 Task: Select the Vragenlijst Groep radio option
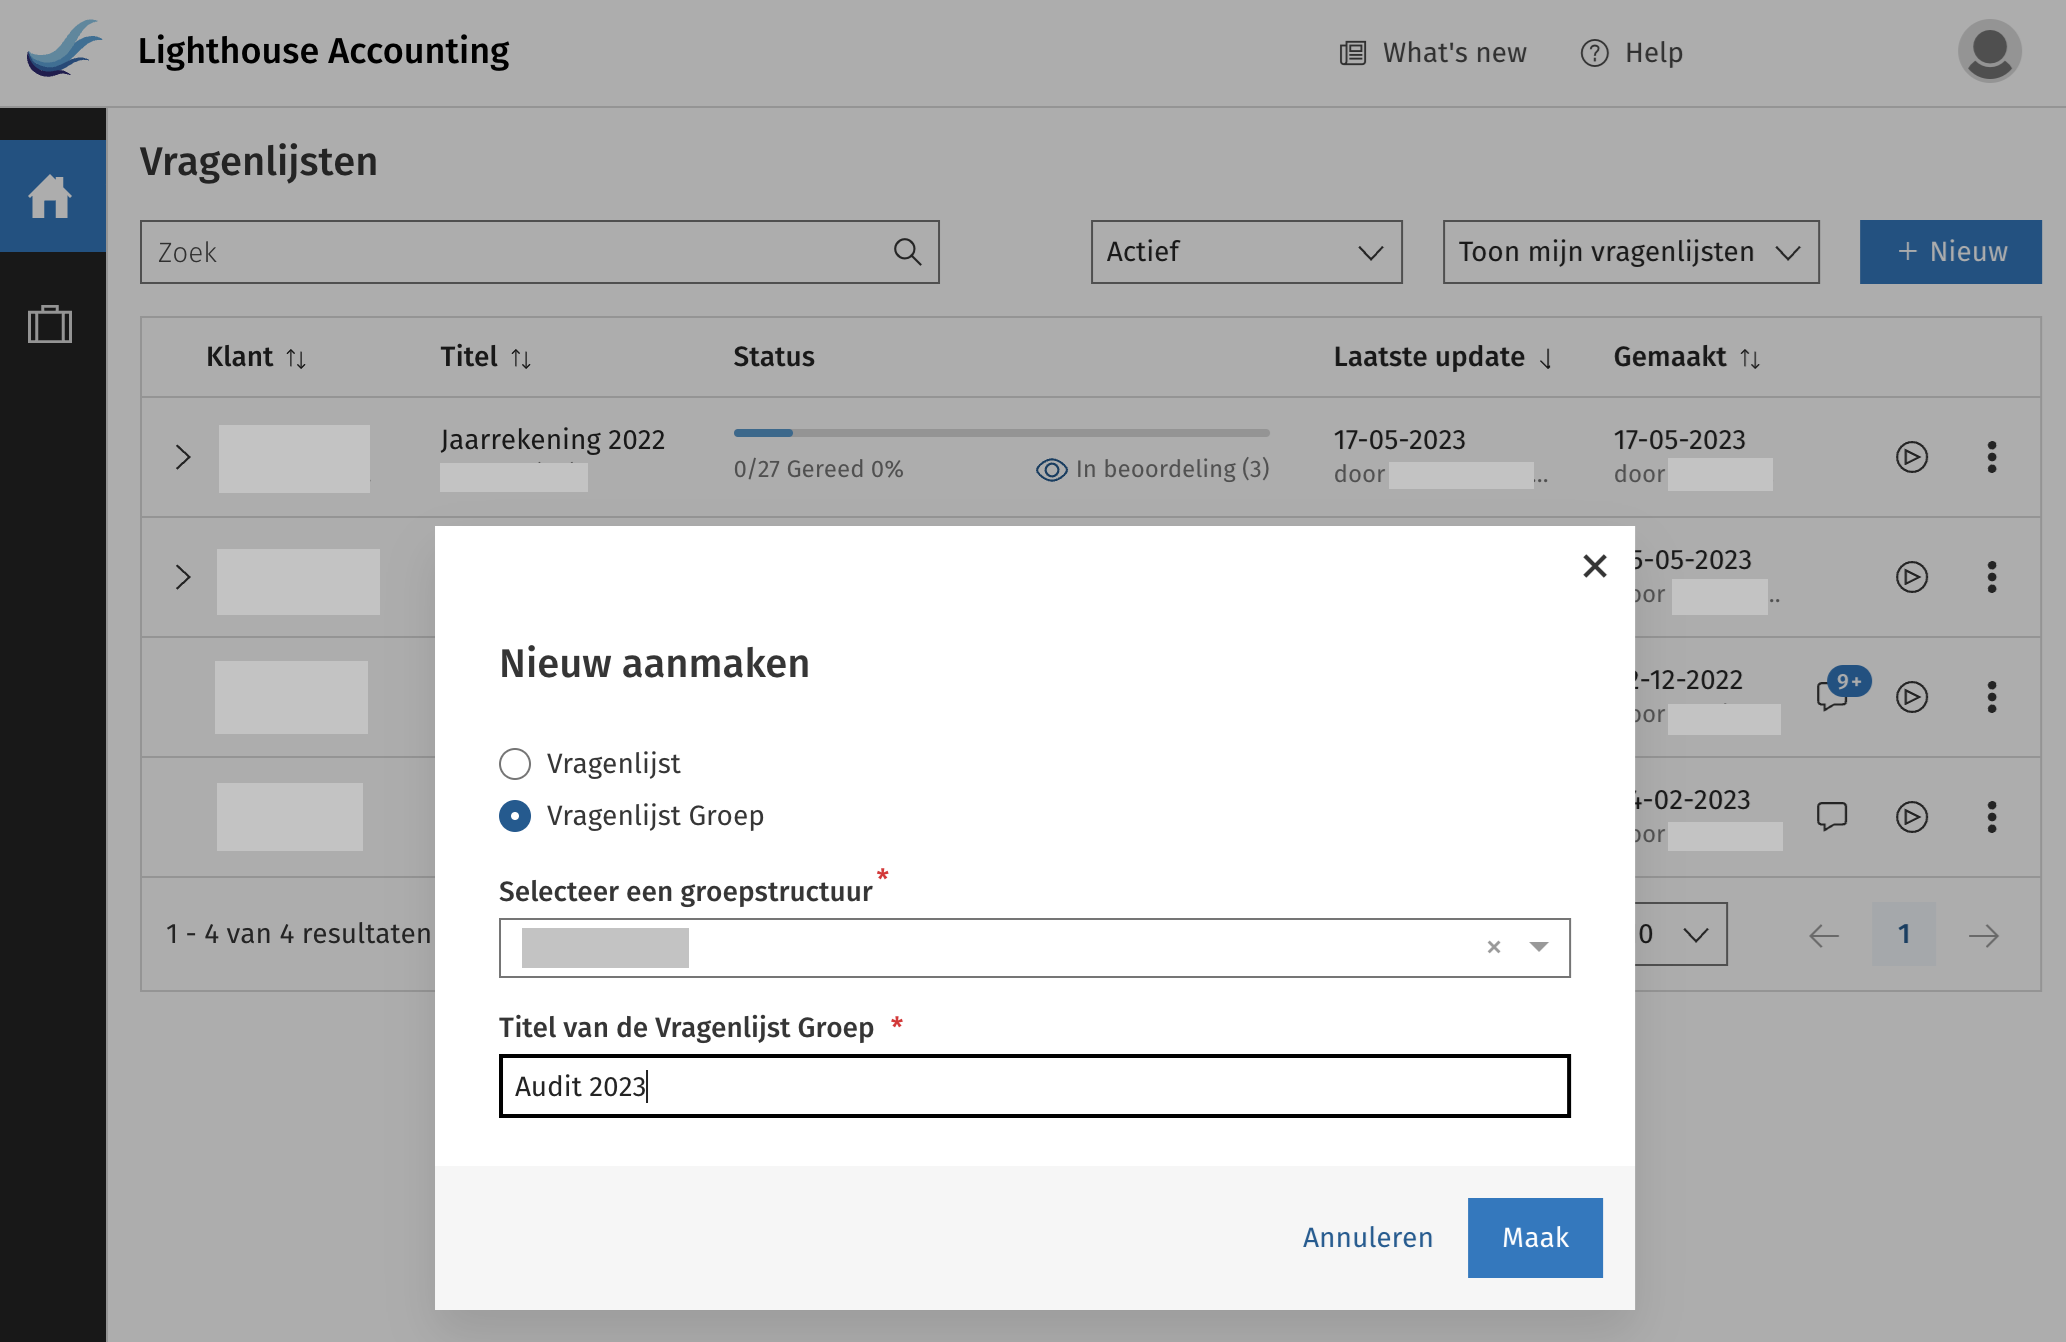(514, 816)
